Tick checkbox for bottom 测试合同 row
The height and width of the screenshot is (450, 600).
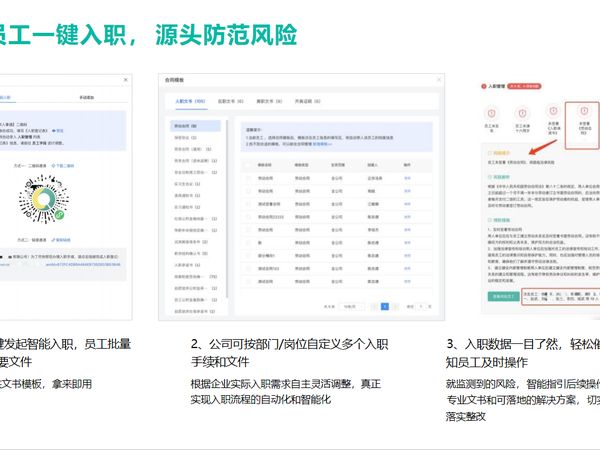click(x=248, y=282)
